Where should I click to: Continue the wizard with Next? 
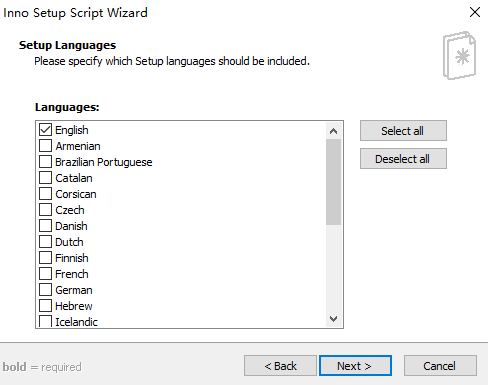(355, 366)
